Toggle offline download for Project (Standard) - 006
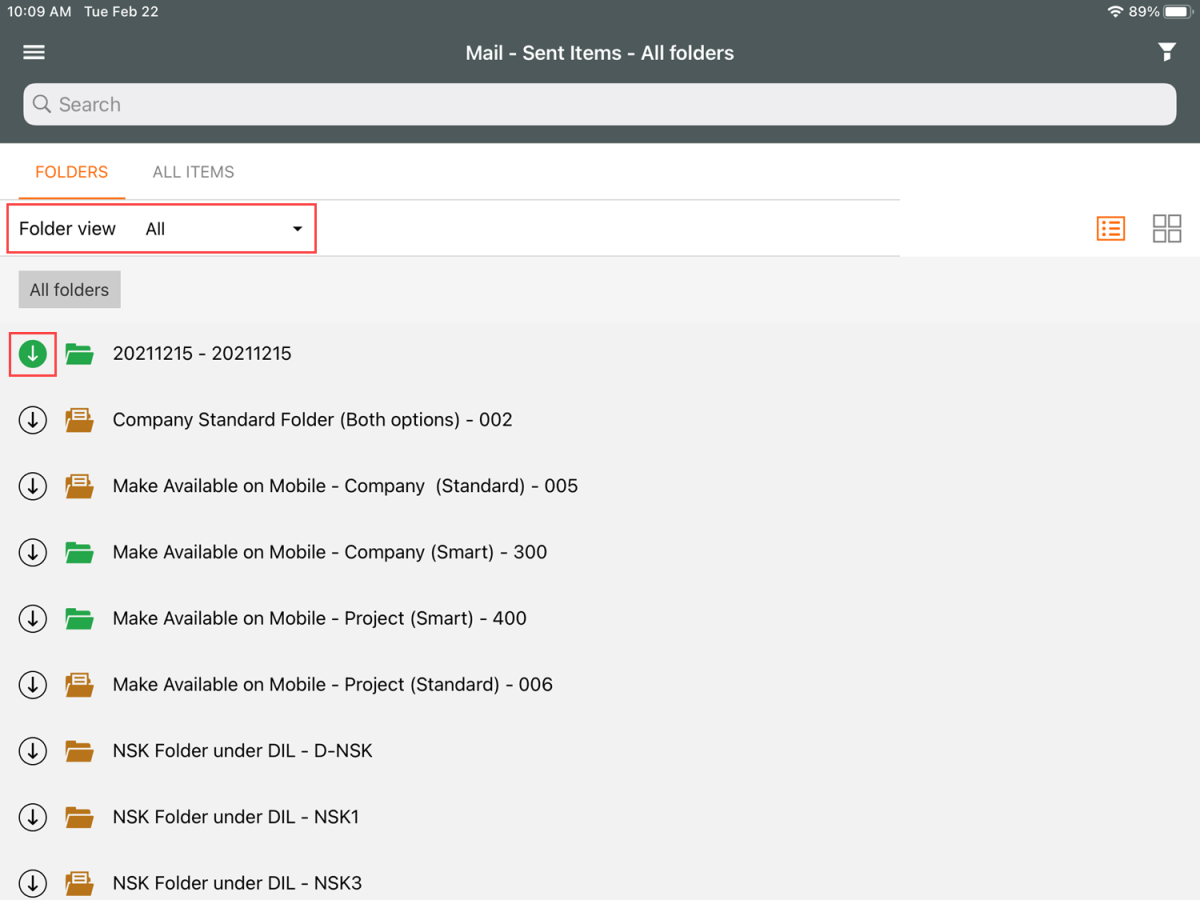The image size is (1200, 900). click(x=33, y=685)
